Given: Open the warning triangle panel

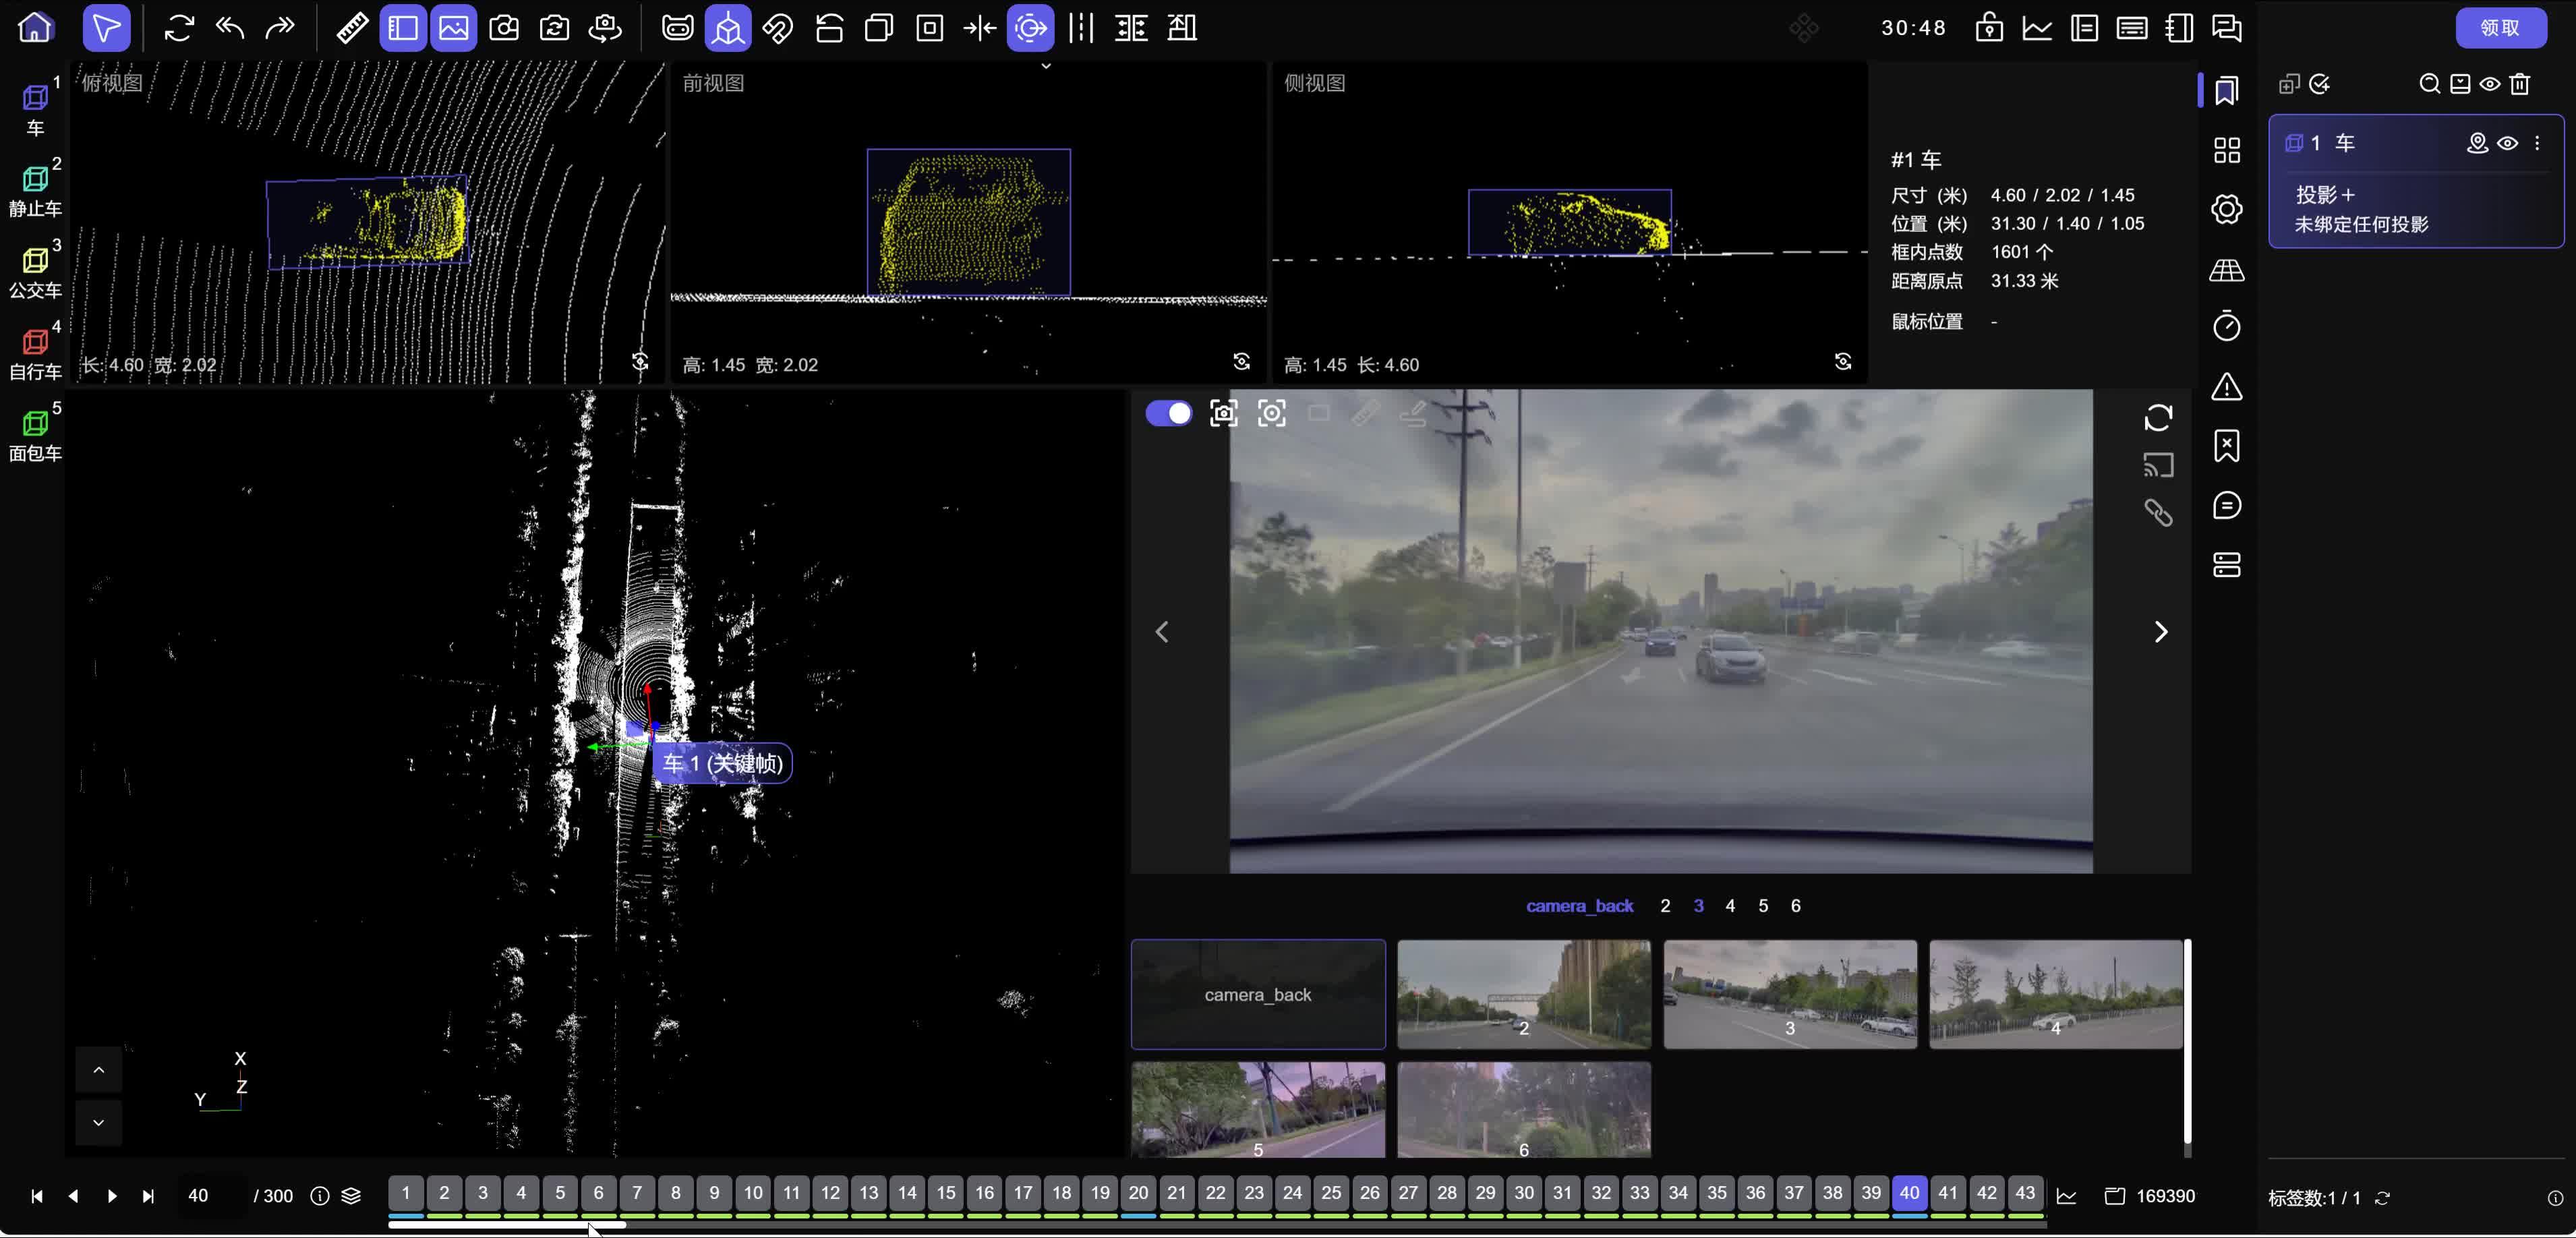Looking at the screenshot, I should (x=2226, y=387).
